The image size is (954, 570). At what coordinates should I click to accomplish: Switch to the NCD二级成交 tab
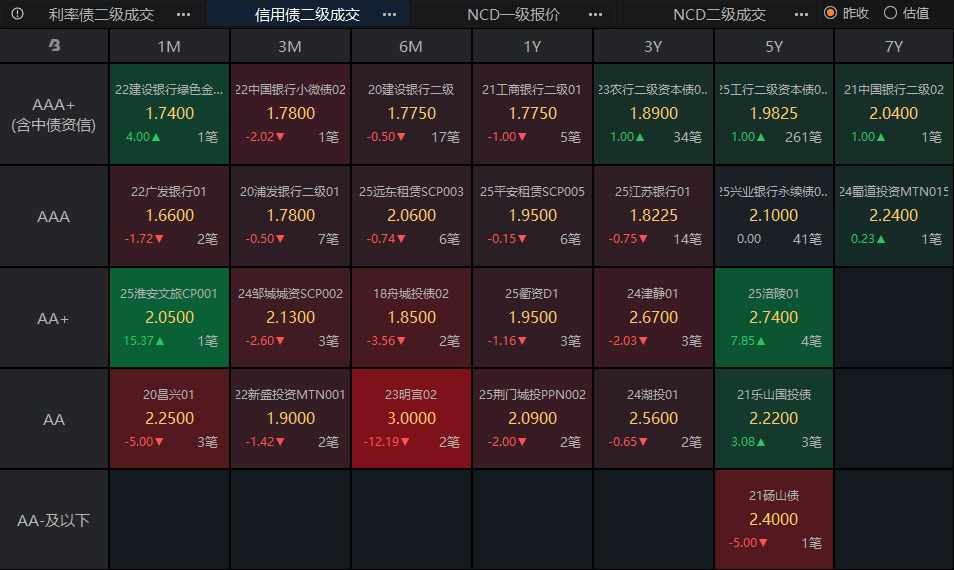pyautogui.click(x=719, y=14)
